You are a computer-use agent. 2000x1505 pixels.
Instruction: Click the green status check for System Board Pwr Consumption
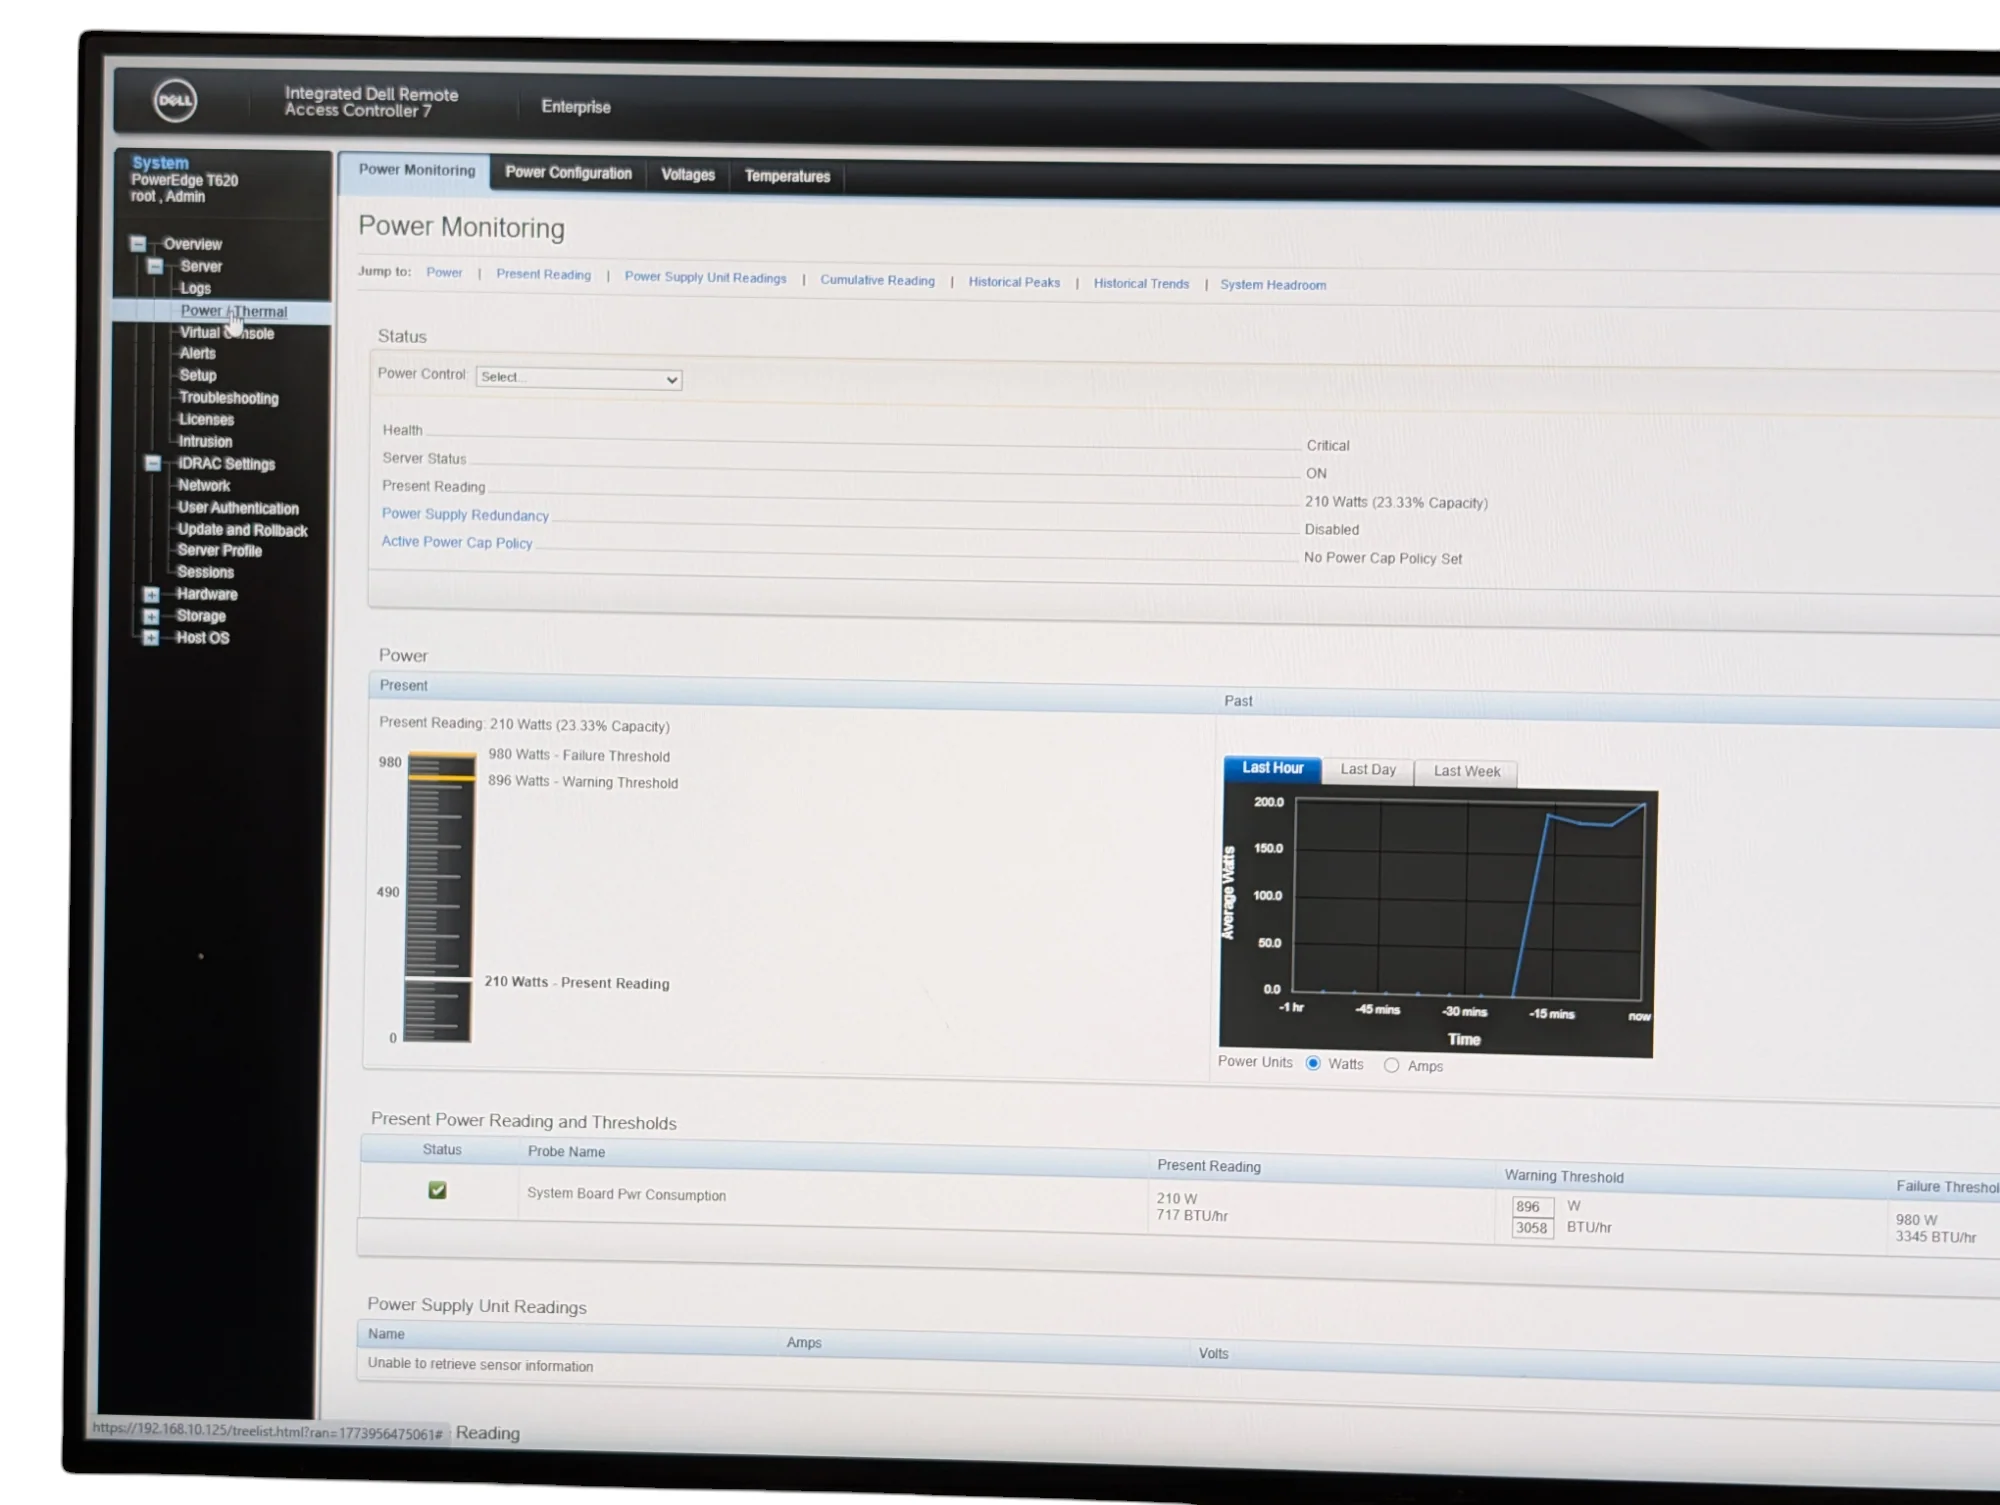tap(437, 1190)
